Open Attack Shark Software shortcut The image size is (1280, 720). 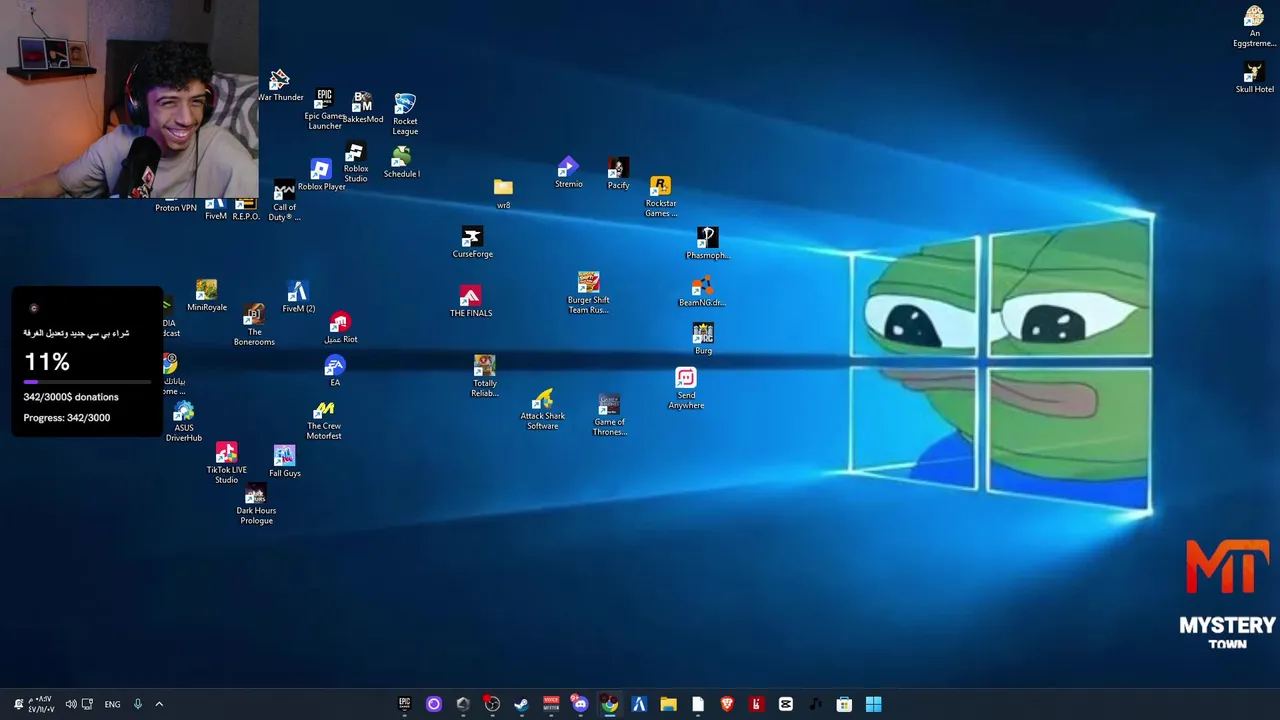[542, 410]
